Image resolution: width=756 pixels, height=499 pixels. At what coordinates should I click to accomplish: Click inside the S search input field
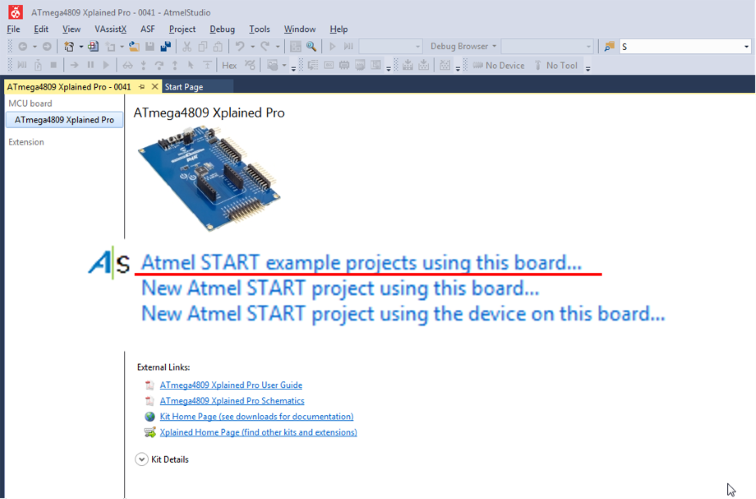681,46
